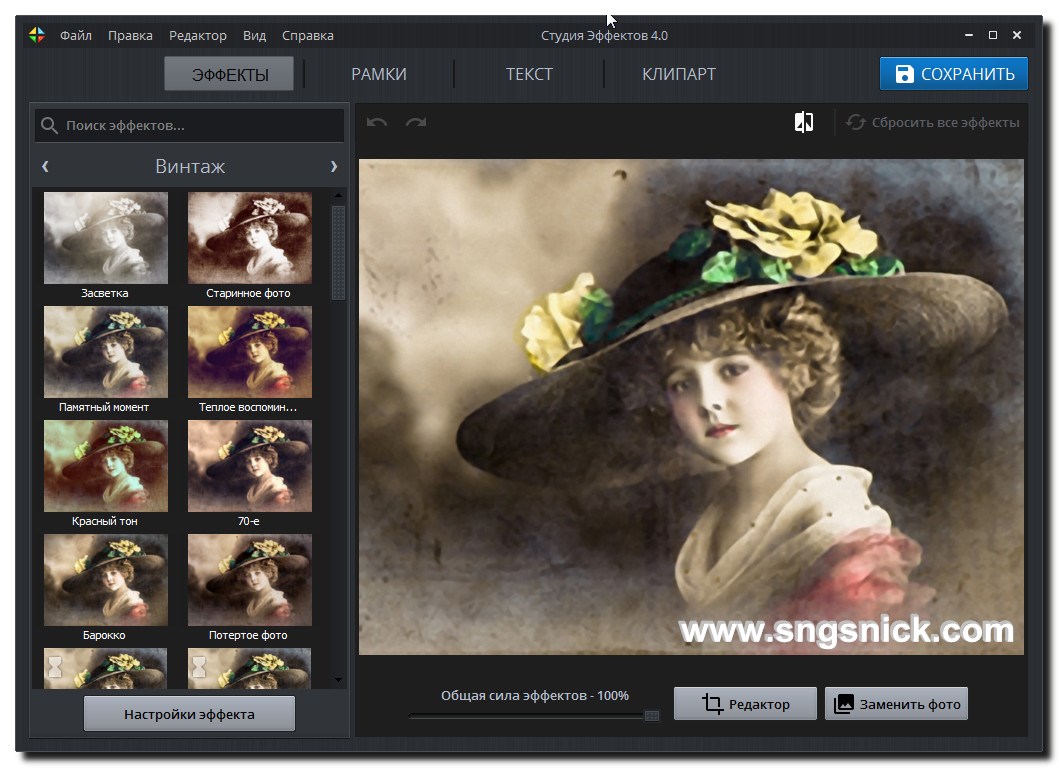Switch to the ТЕКСТ tab

click(530, 74)
